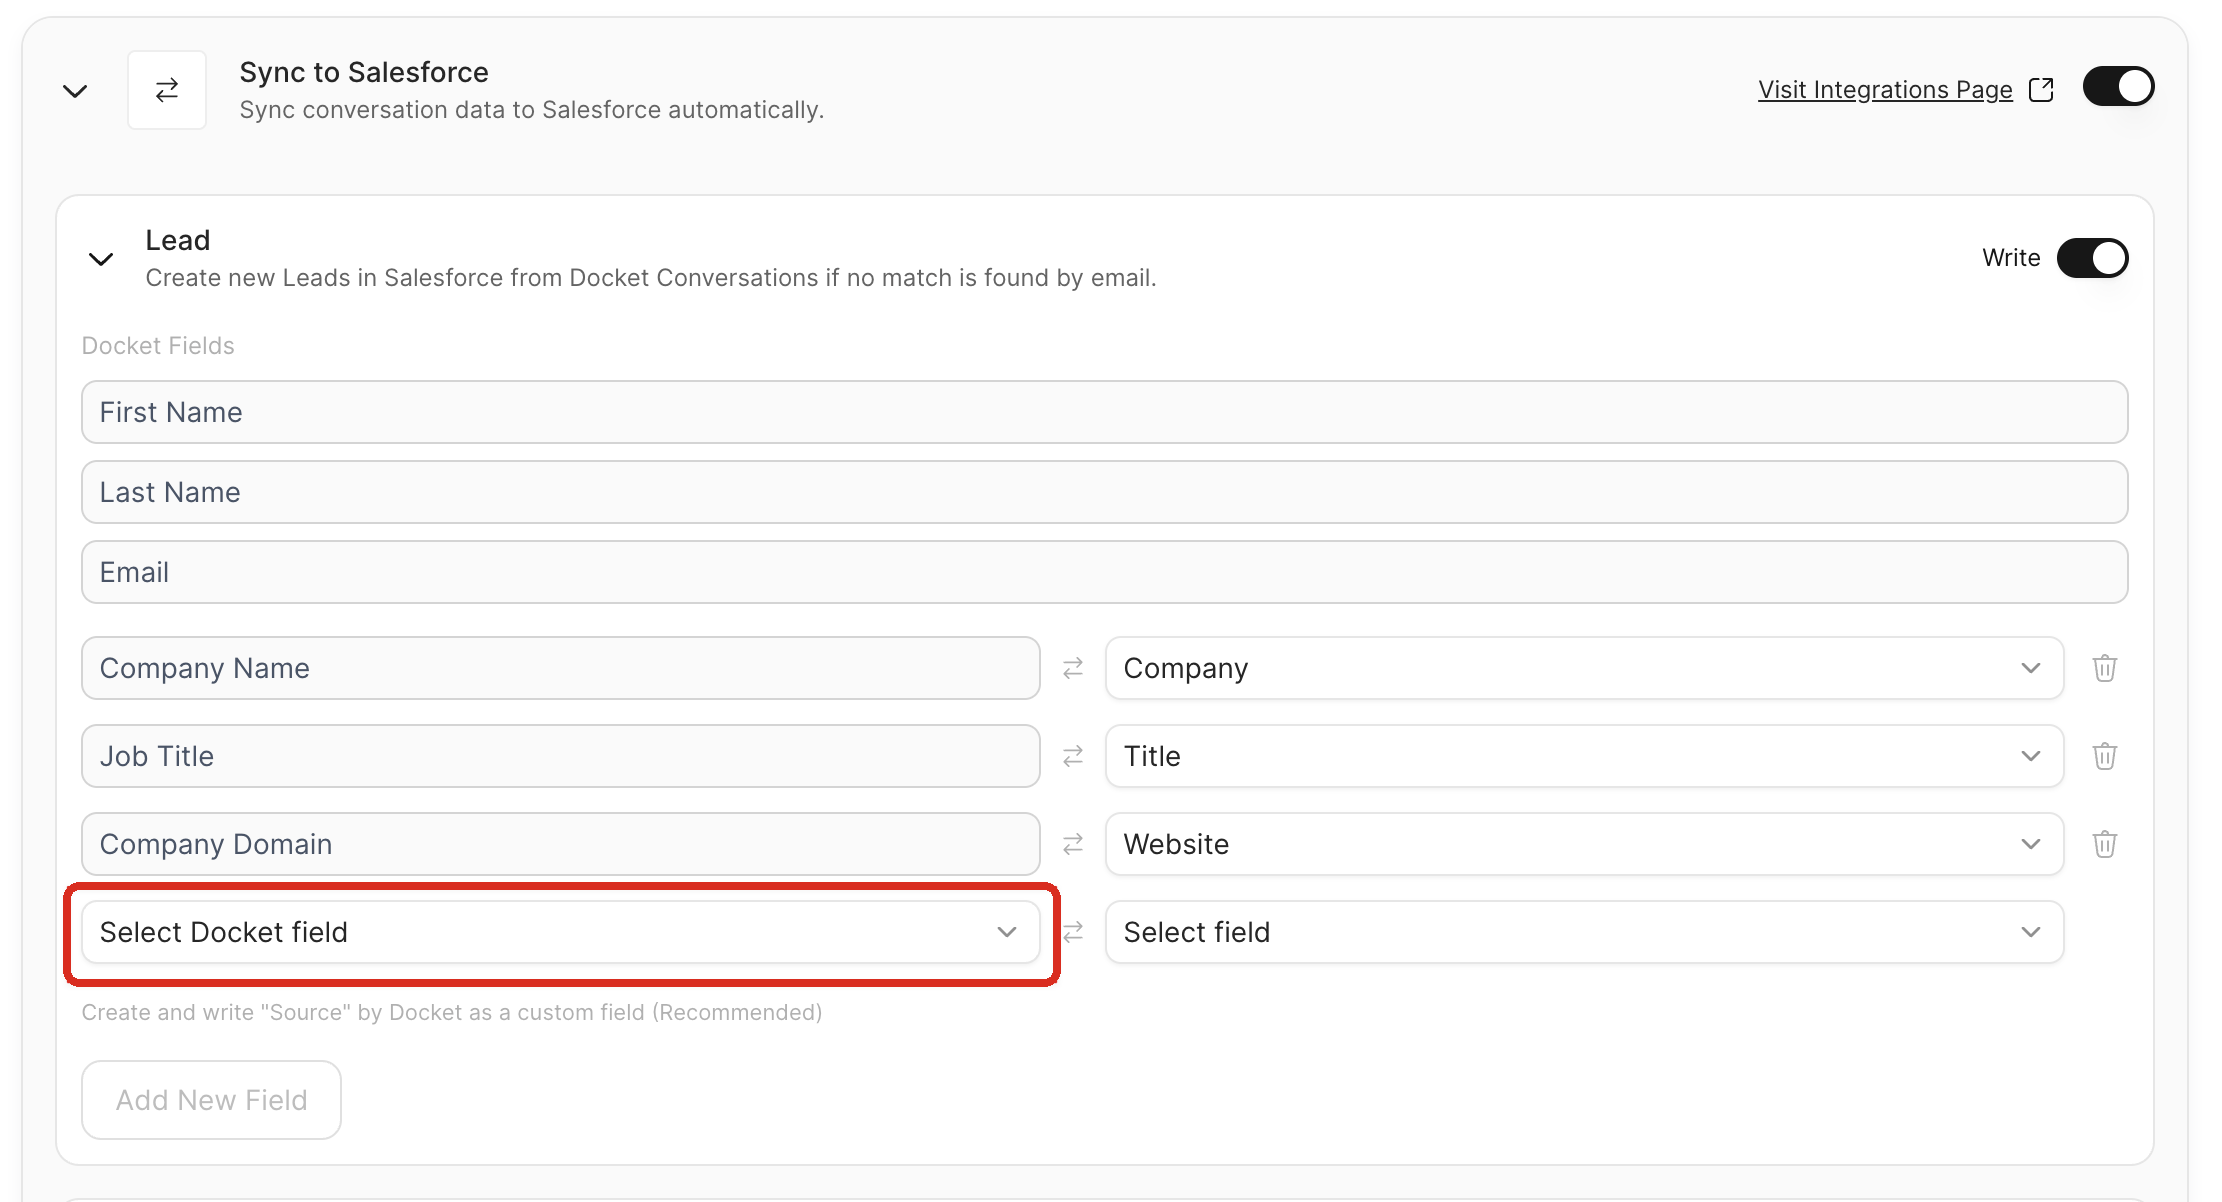This screenshot has height=1202, width=2222.
Task: Click sync arrows icon between Company Name and Company
Action: click(1073, 668)
